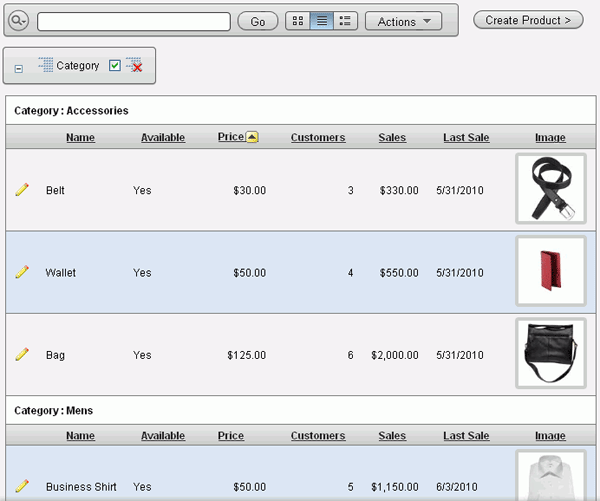600x501 pixels.
Task: Click the $330.00 sales value
Action: (x=399, y=190)
